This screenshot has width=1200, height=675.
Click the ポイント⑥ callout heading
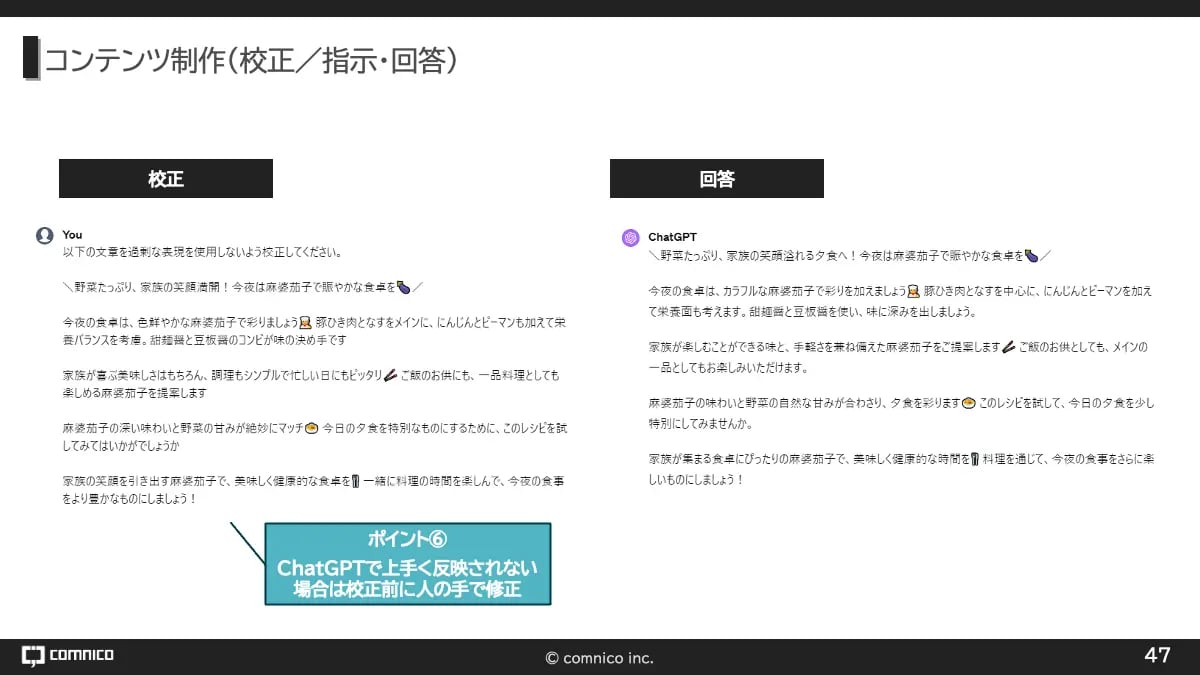(407, 540)
